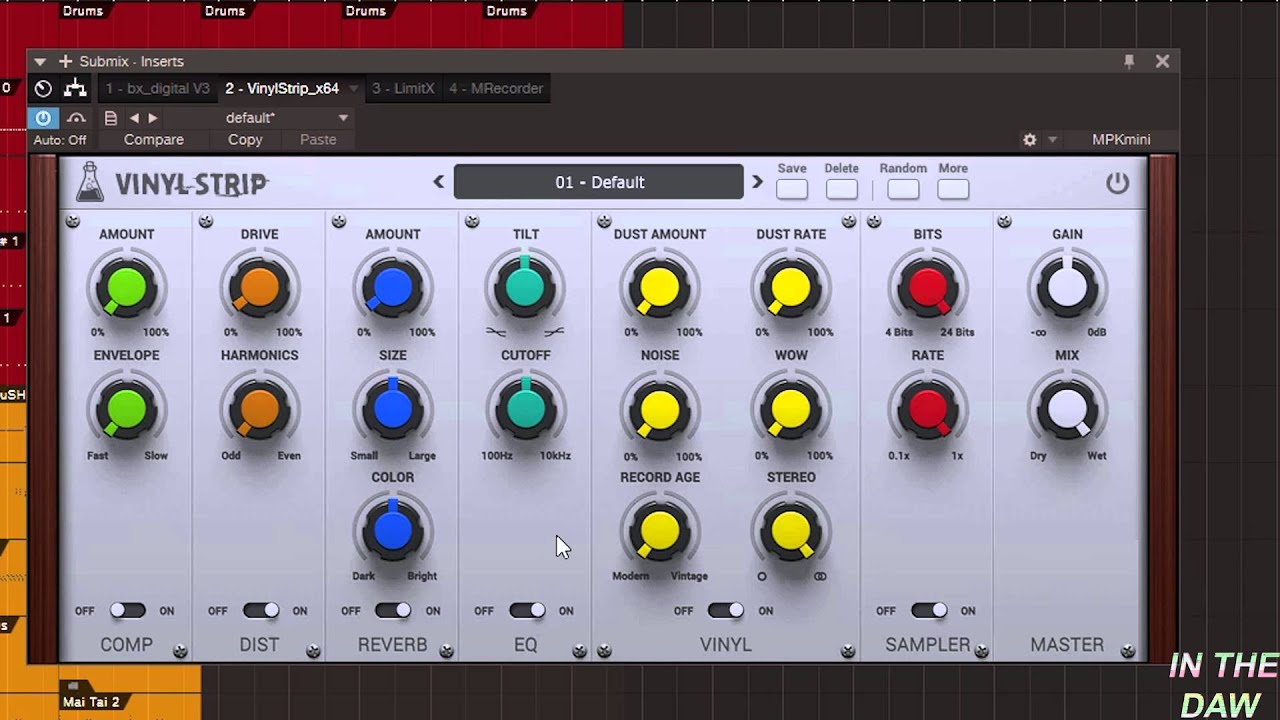The image size is (1280, 720).
Task: Click the automation read icon next to power
Action: pyautogui.click(x=76, y=118)
